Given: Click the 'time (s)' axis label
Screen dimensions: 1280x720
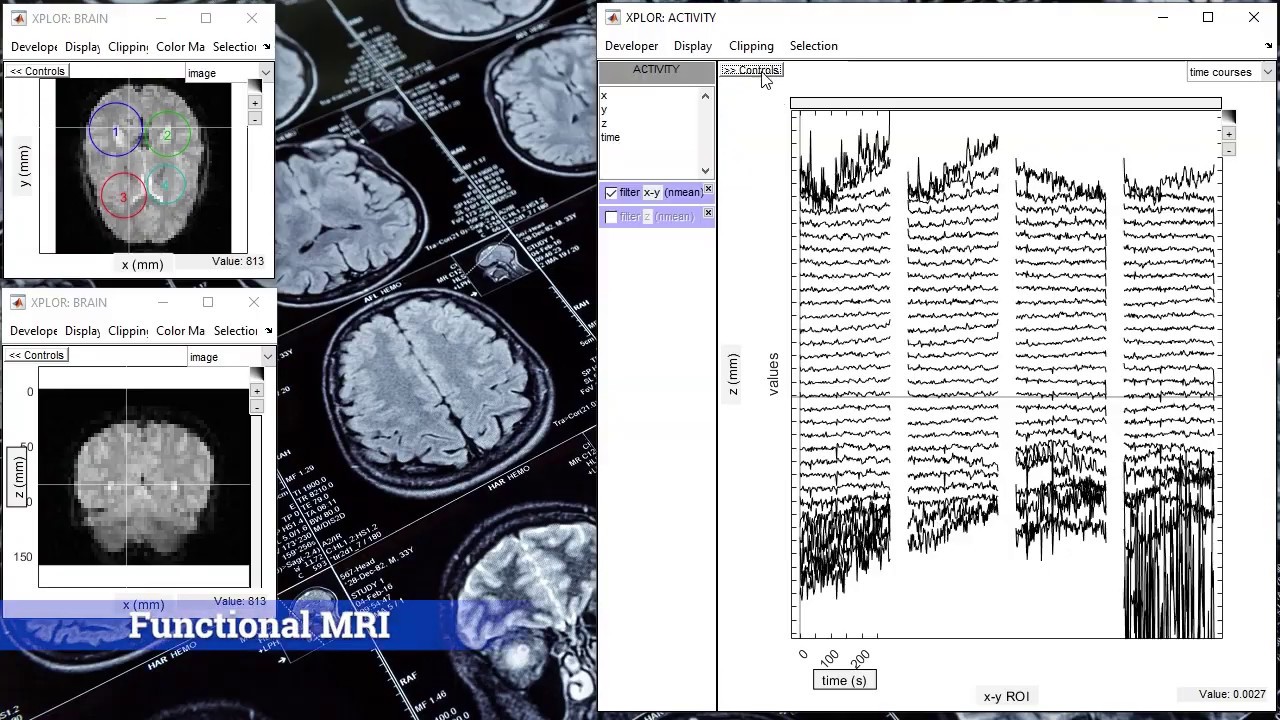Looking at the screenshot, I should pyautogui.click(x=844, y=681).
